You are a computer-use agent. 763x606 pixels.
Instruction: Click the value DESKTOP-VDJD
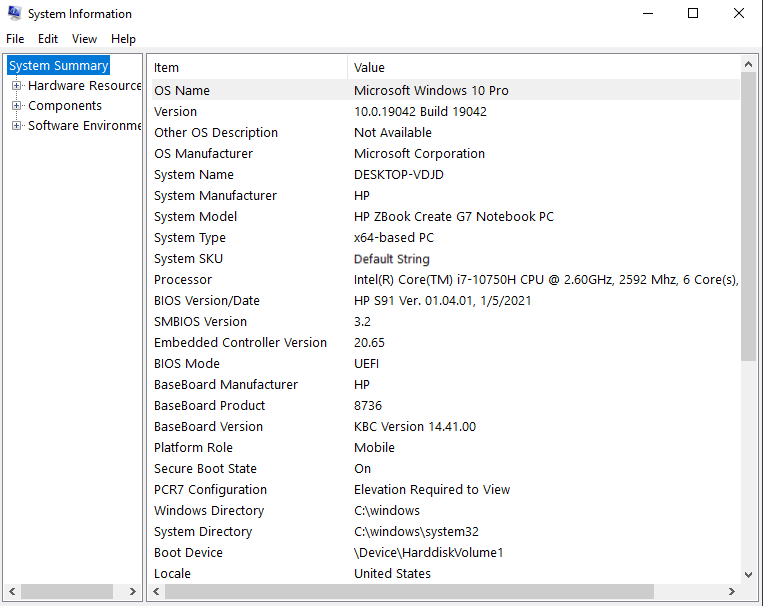tap(399, 174)
